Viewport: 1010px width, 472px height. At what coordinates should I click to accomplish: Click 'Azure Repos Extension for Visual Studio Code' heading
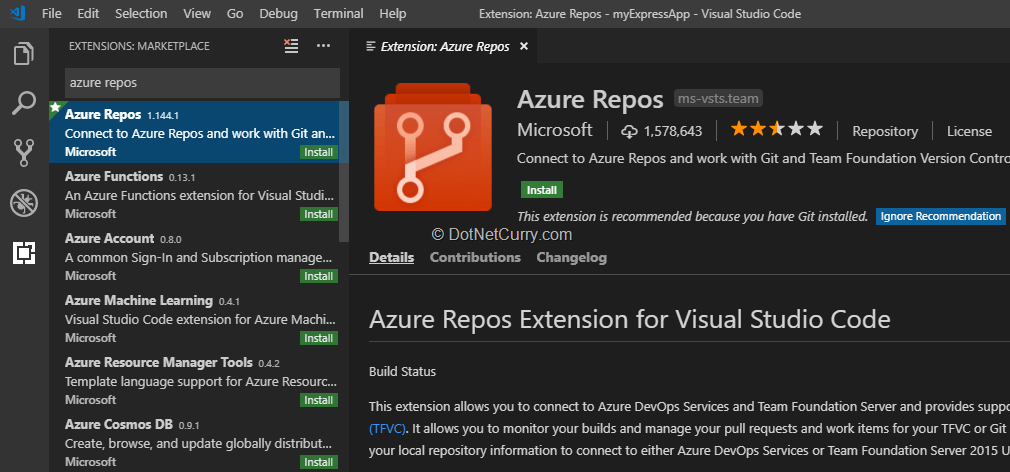(x=630, y=319)
